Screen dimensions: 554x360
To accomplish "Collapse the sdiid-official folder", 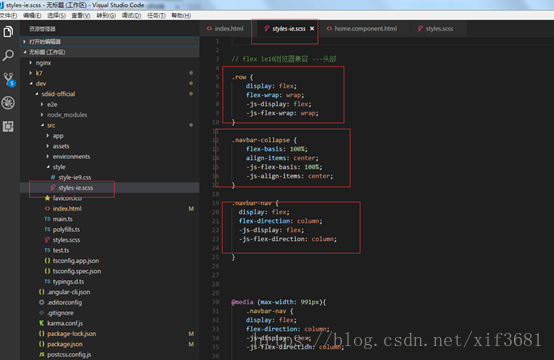I will tap(110, 94).
